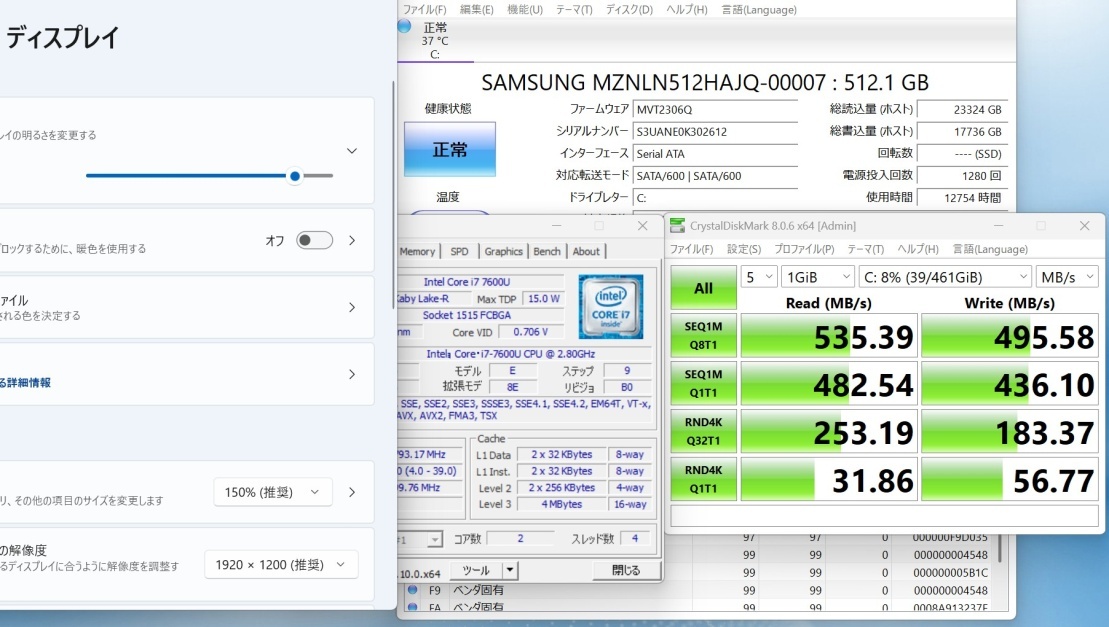This screenshot has height=627, width=1109.
Task: Open テーマ(T) menu in CrystalDiskMark
Action: pyautogui.click(x=866, y=249)
